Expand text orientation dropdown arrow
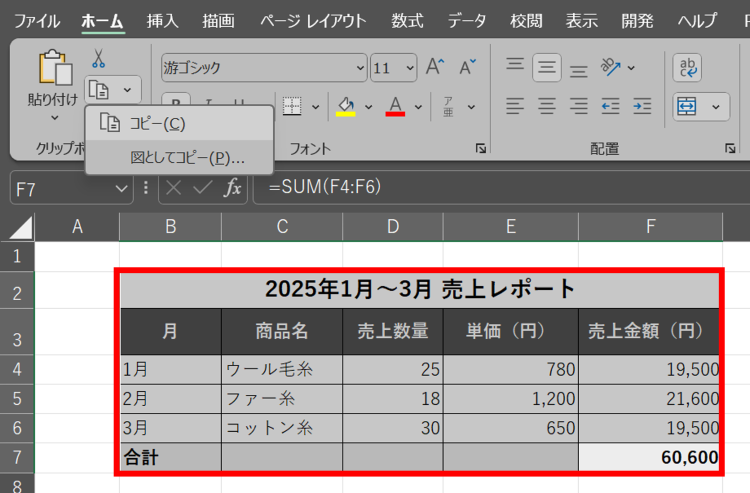The image size is (750, 493). coord(631,68)
